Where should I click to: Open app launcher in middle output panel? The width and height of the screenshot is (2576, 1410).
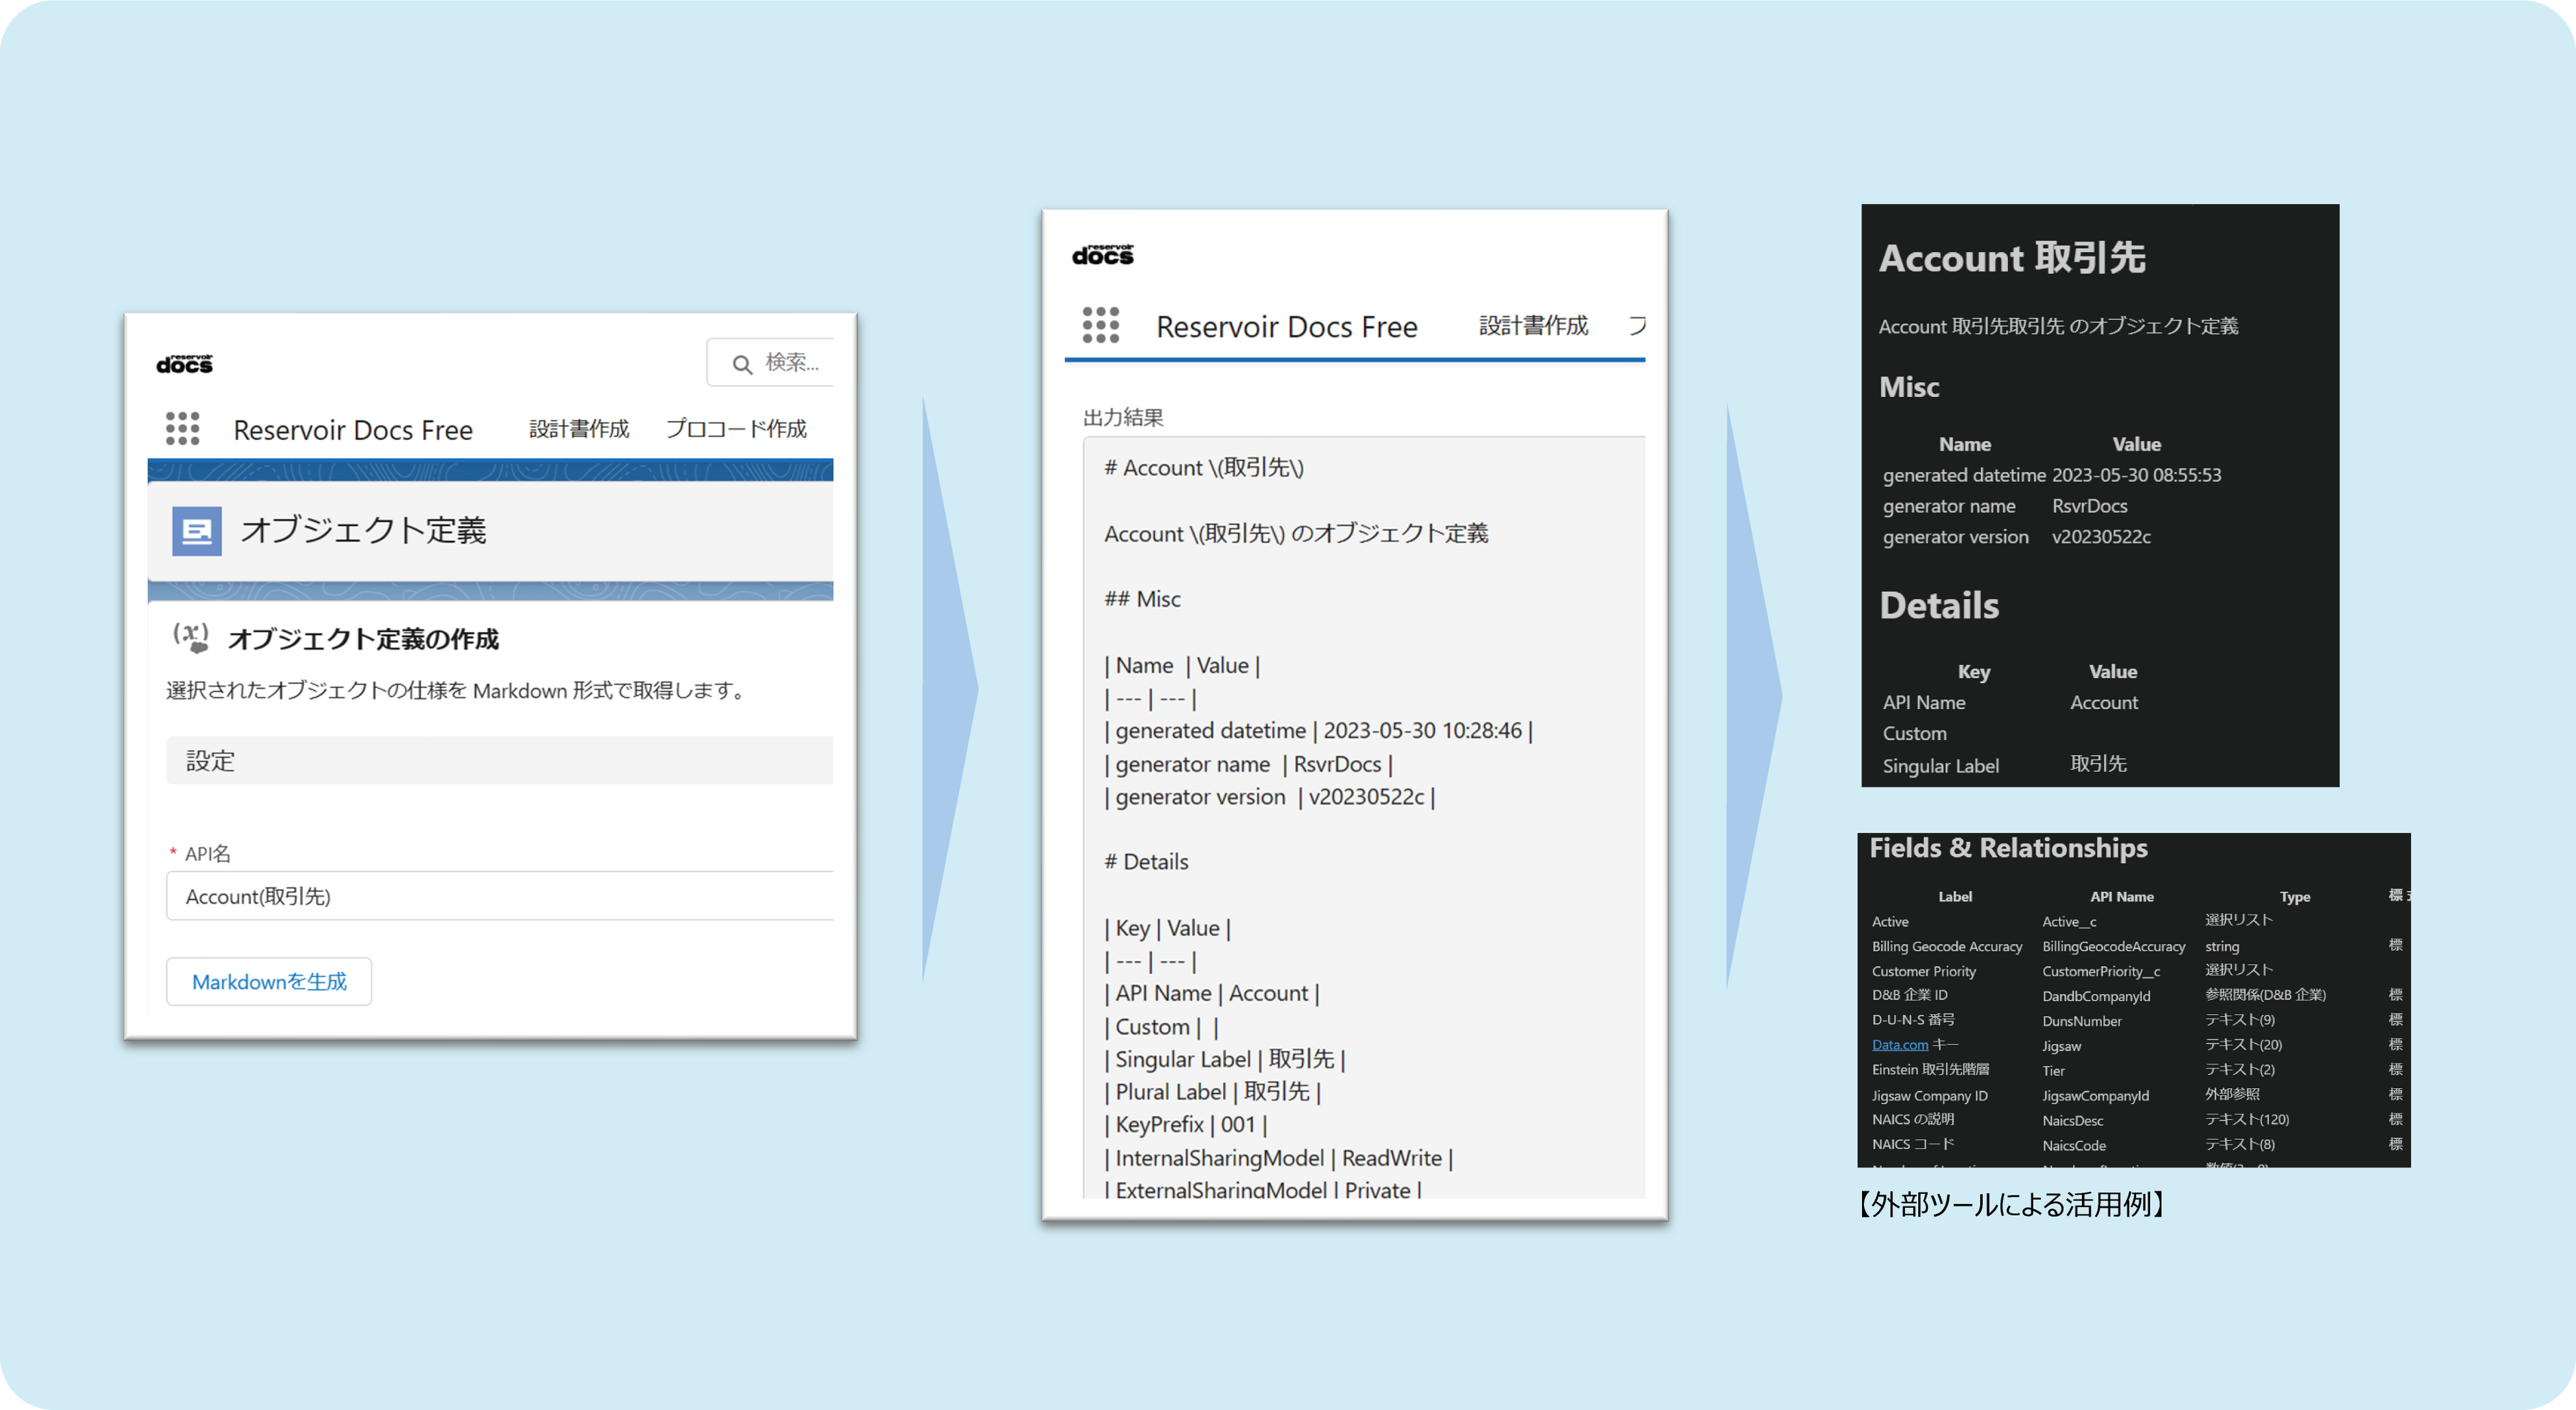(1100, 325)
